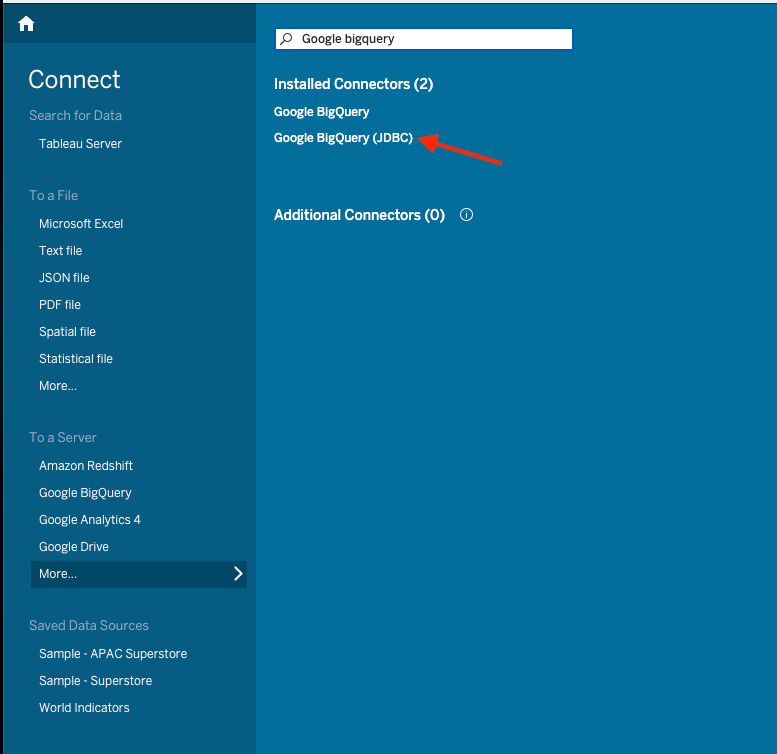Connect to Google Analytics 4
The width and height of the screenshot is (777, 754).
90,520
